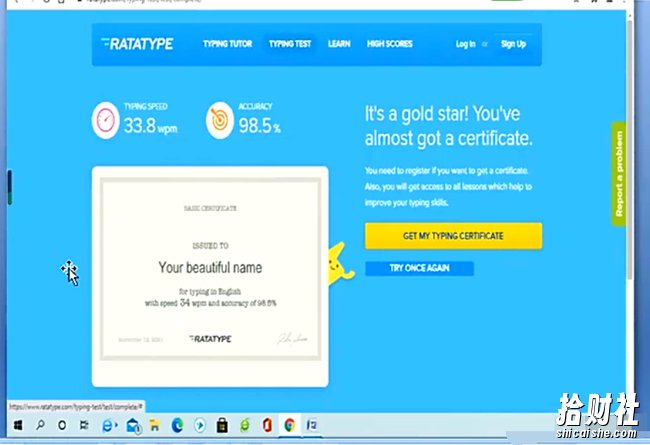The height and width of the screenshot is (445, 650).
Task: Open Cortana circle icon in taskbar
Action: (x=62, y=425)
